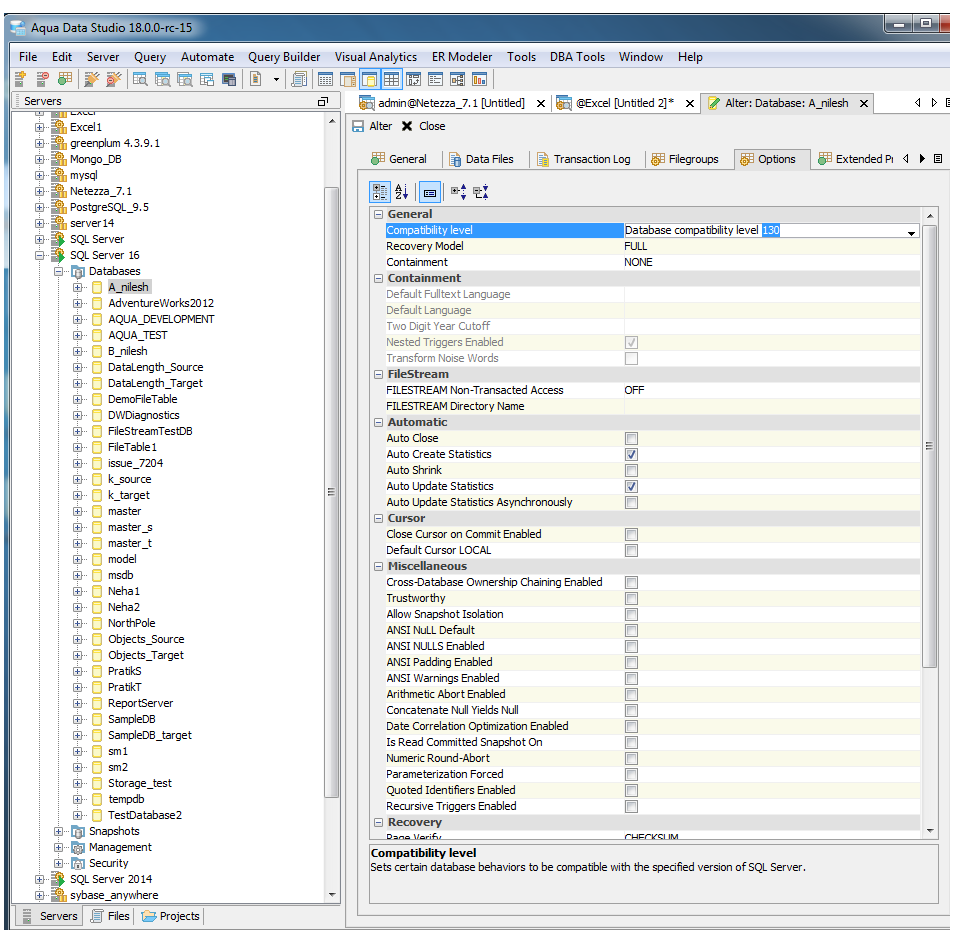Uncheck Auto Create Statistics
The height and width of the screenshot is (941, 957).
[x=631, y=455]
